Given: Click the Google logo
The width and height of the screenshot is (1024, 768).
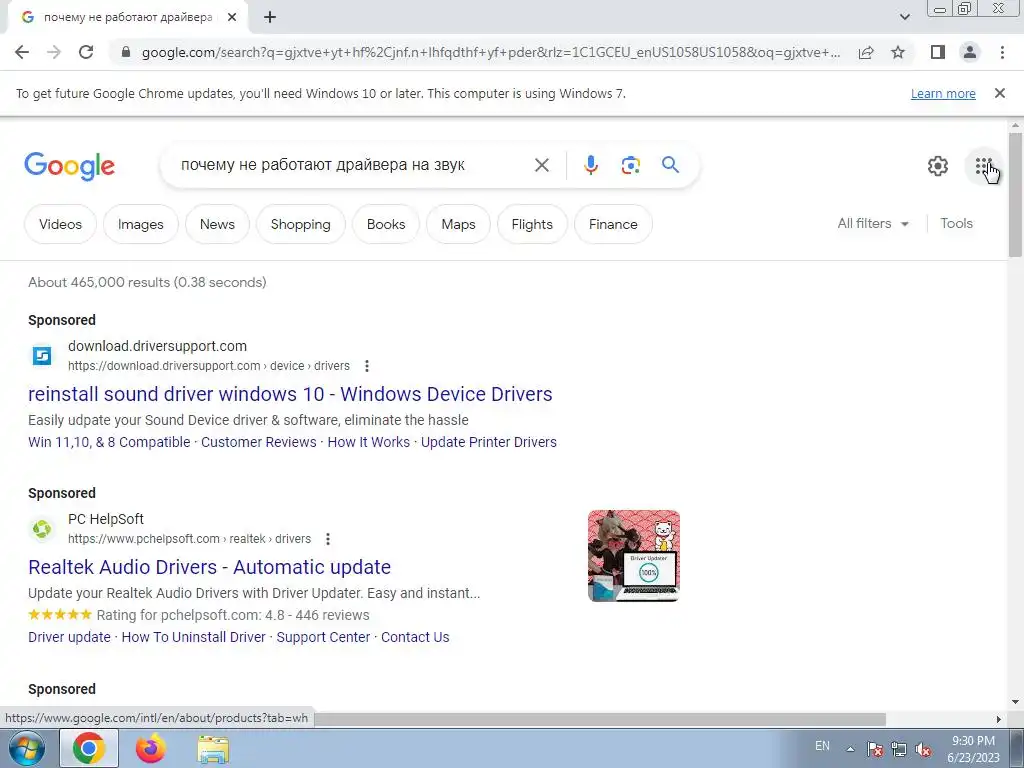Looking at the screenshot, I should pos(69,166).
